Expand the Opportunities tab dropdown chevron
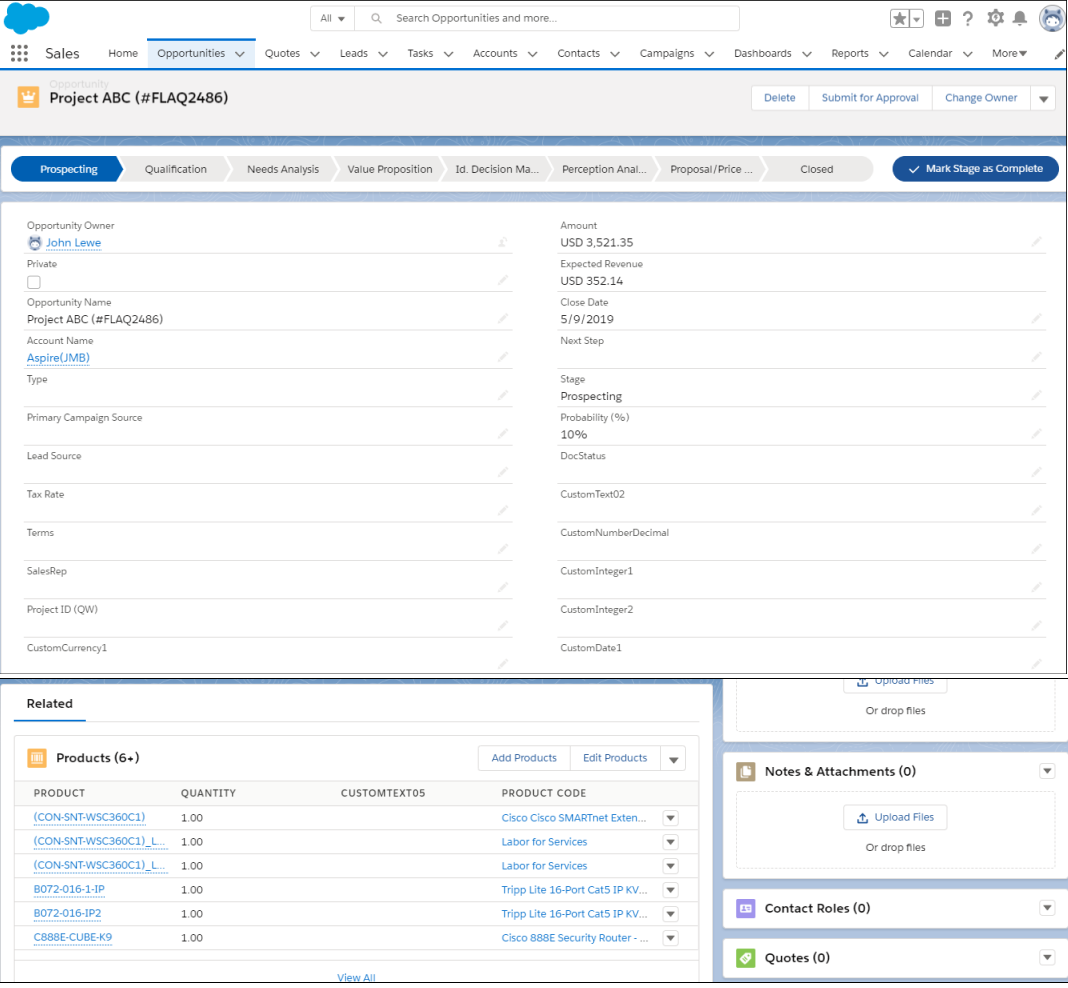1068x988 pixels. click(x=240, y=54)
